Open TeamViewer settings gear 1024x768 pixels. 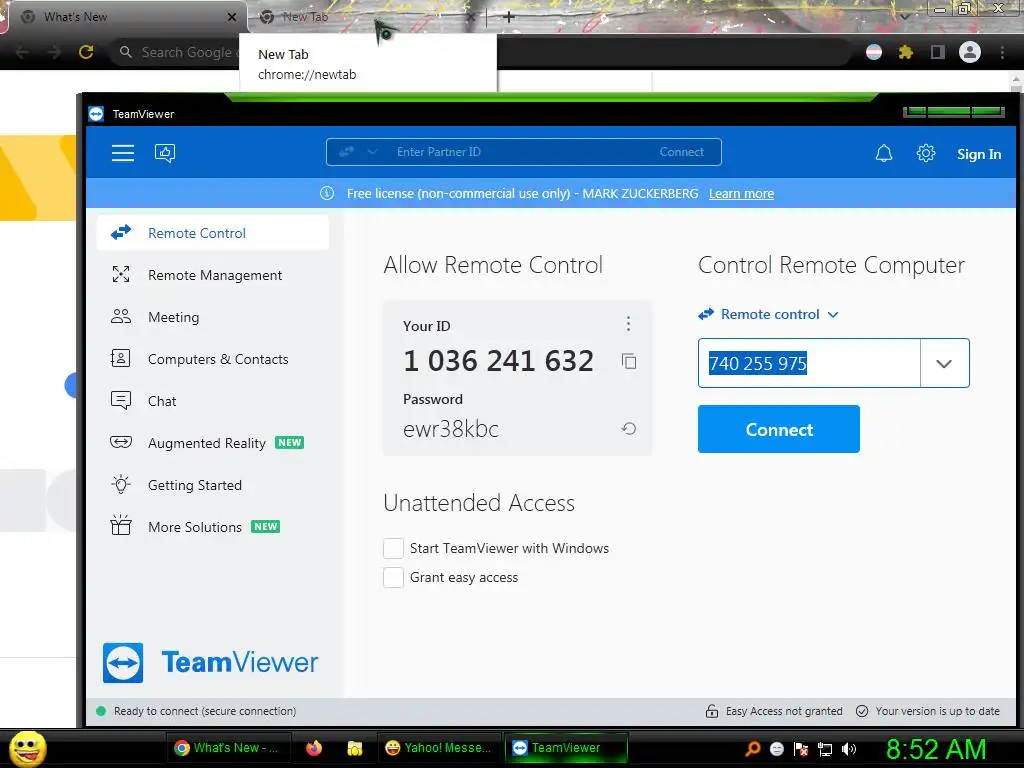[x=925, y=153]
